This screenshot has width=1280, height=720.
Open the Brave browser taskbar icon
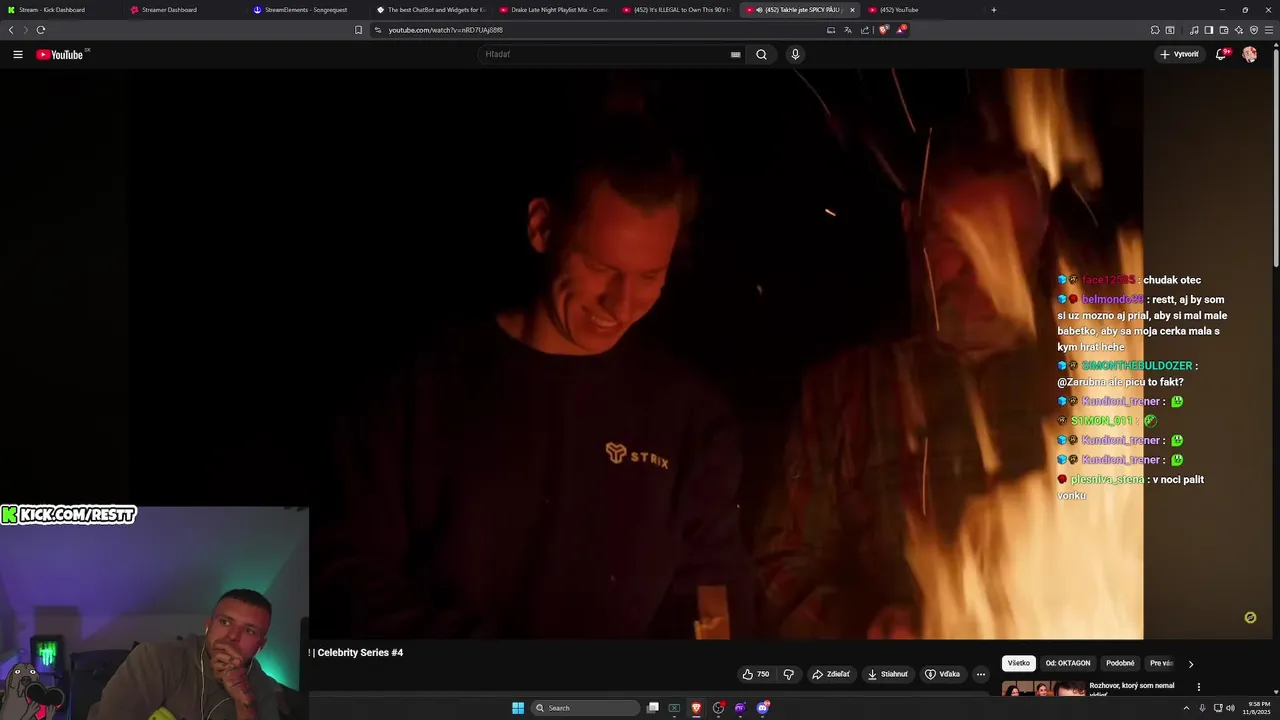click(696, 708)
